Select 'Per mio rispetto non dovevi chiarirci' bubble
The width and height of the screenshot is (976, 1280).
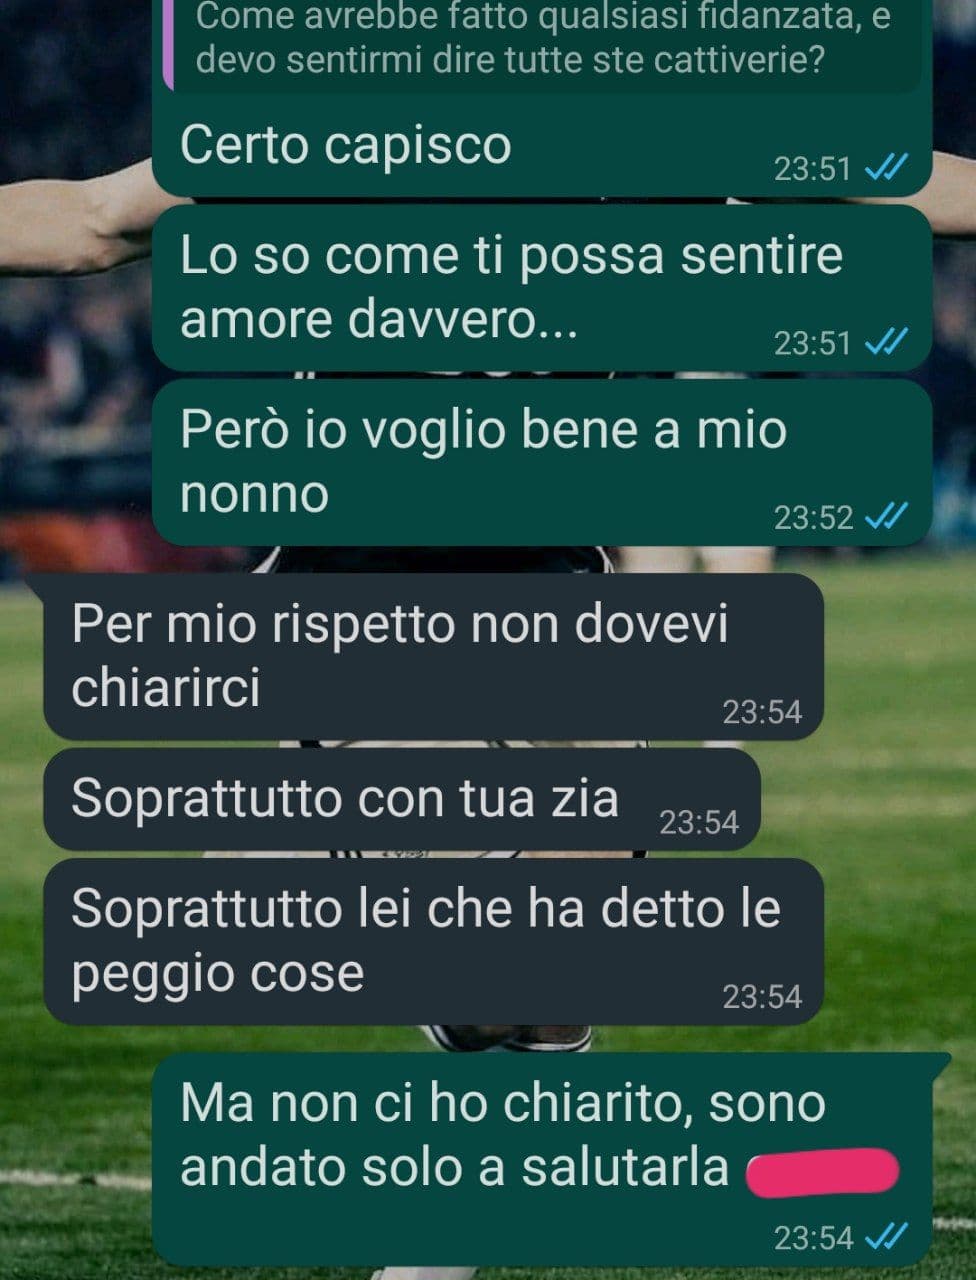(x=433, y=656)
